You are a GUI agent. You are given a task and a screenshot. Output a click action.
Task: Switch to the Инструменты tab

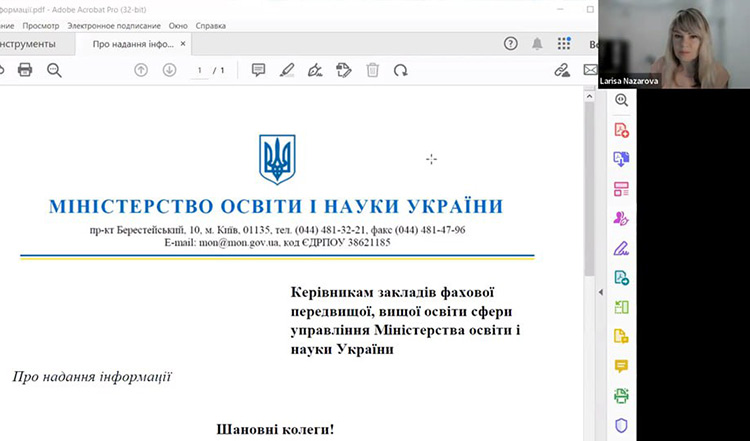[x=30, y=45]
